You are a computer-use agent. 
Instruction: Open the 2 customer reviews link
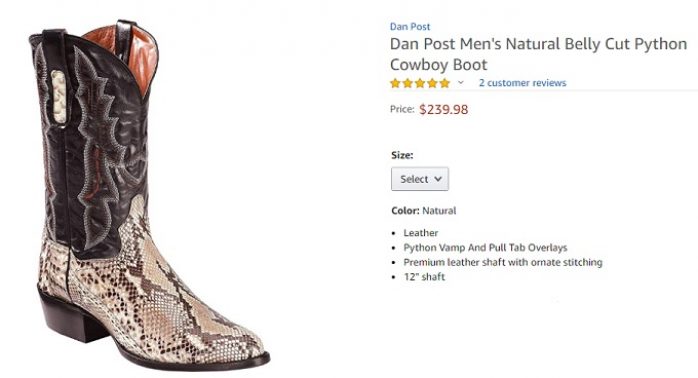click(523, 83)
